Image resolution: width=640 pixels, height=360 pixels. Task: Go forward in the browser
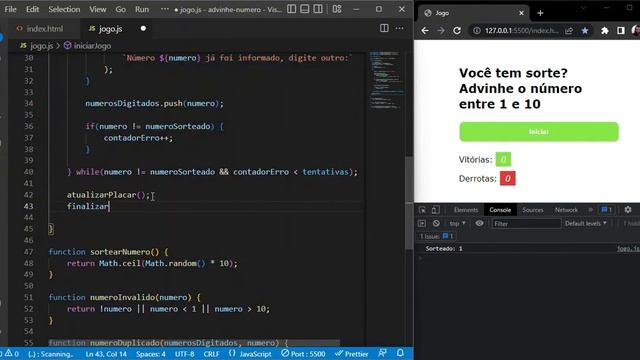[441, 31]
